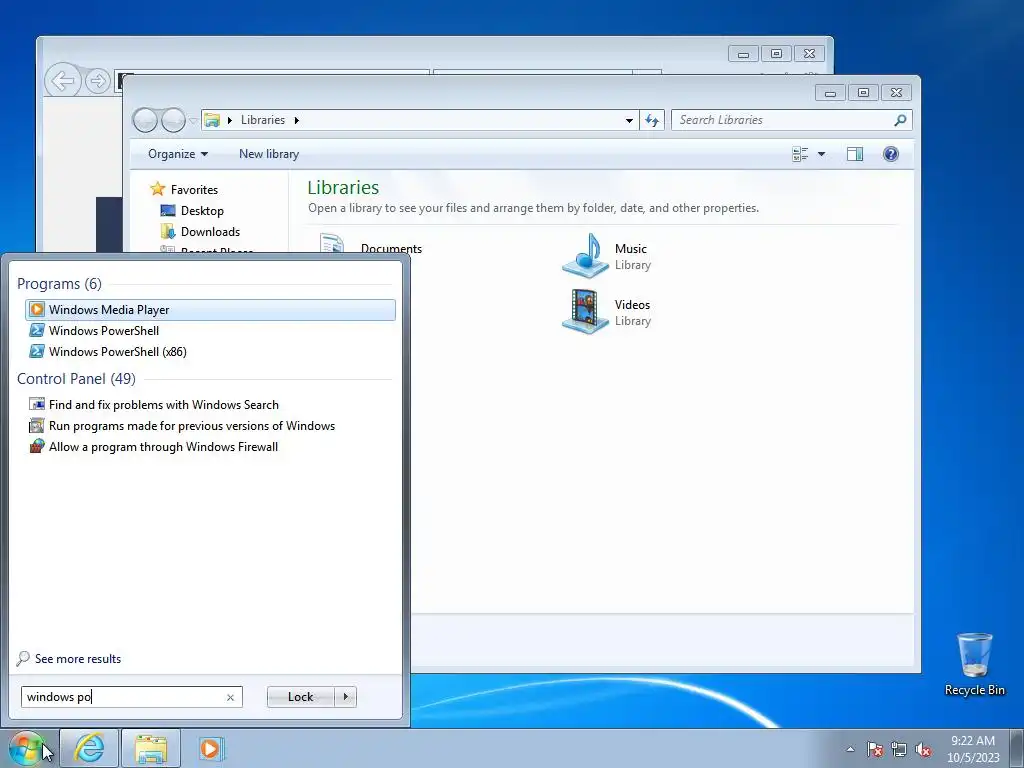
Task: Expand the arrow before Libraries breadcrumb
Action: point(230,120)
